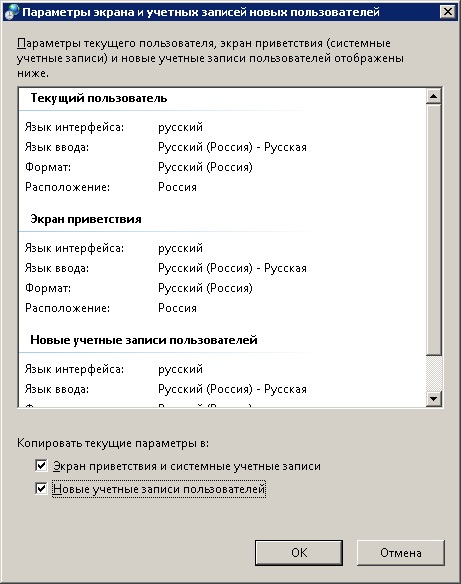The height and width of the screenshot is (584, 461).
Task: Click "Язык интерфейса" row under Текущий пользователь
Action: pyautogui.click(x=114, y=127)
